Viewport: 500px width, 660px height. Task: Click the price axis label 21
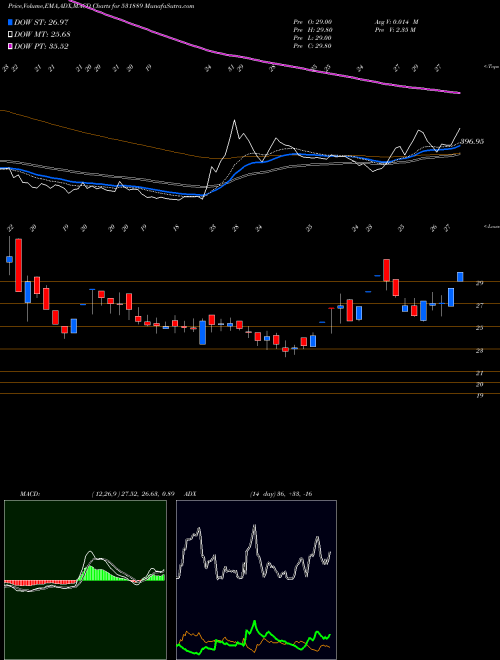pos(479,373)
